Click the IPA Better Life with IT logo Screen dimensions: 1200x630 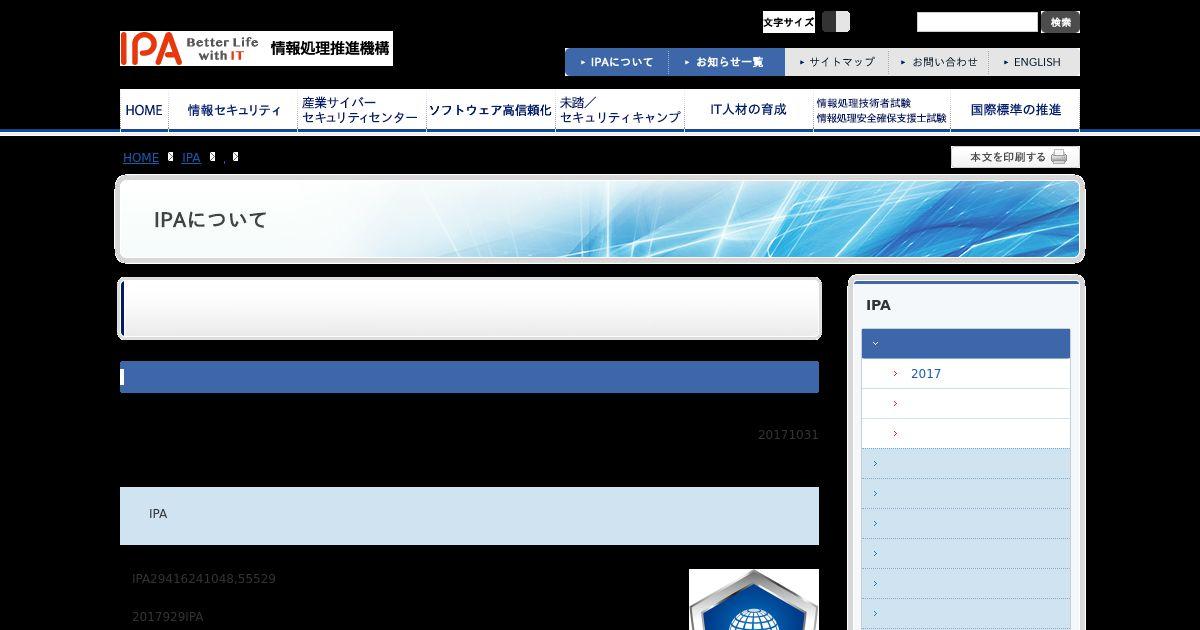pos(256,48)
